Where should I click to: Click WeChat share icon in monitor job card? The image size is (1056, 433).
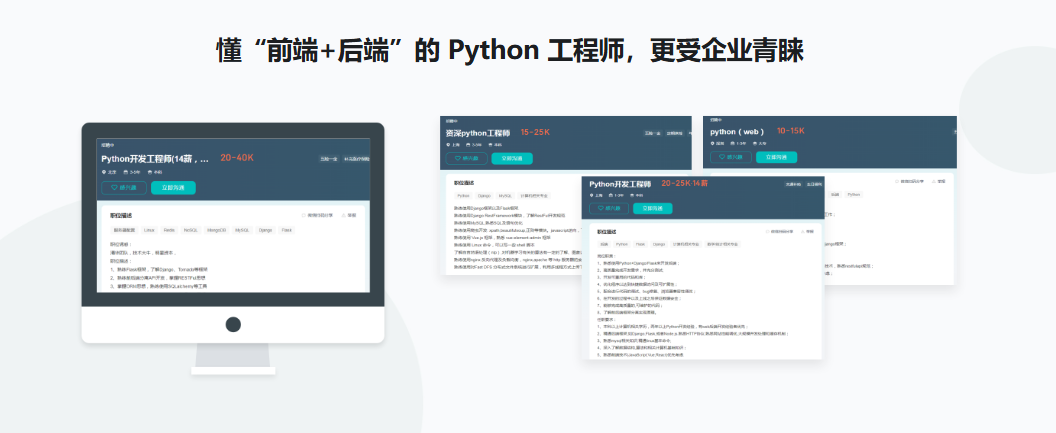(x=304, y=215)
